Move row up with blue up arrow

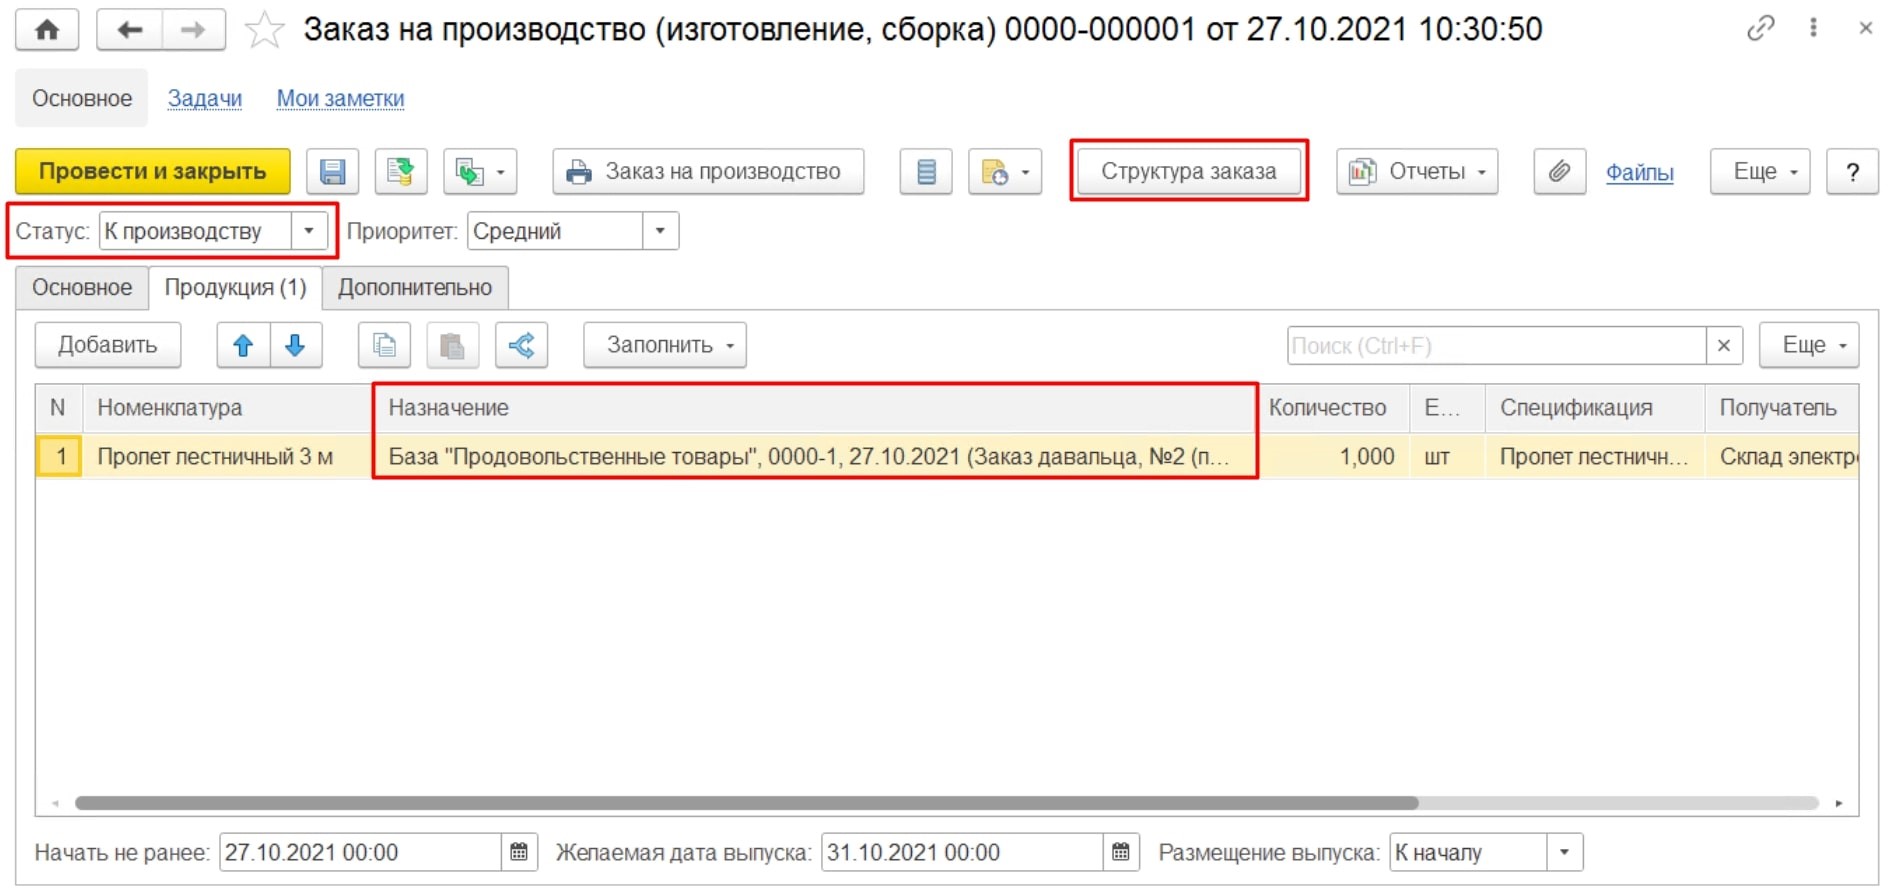point(243,345)
